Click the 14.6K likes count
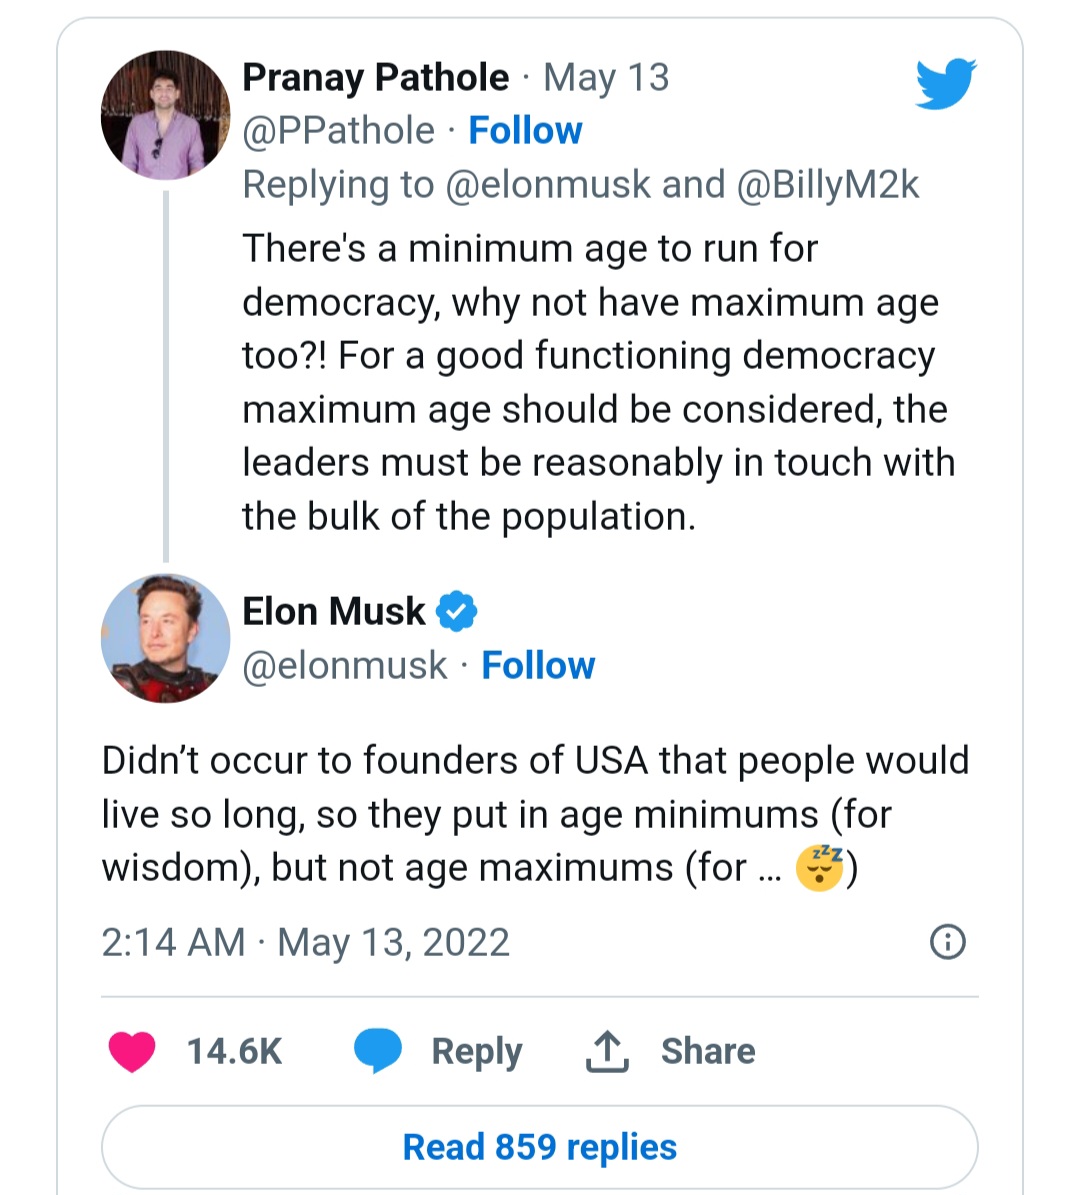The image size is (1080, 1195). 235,1051
